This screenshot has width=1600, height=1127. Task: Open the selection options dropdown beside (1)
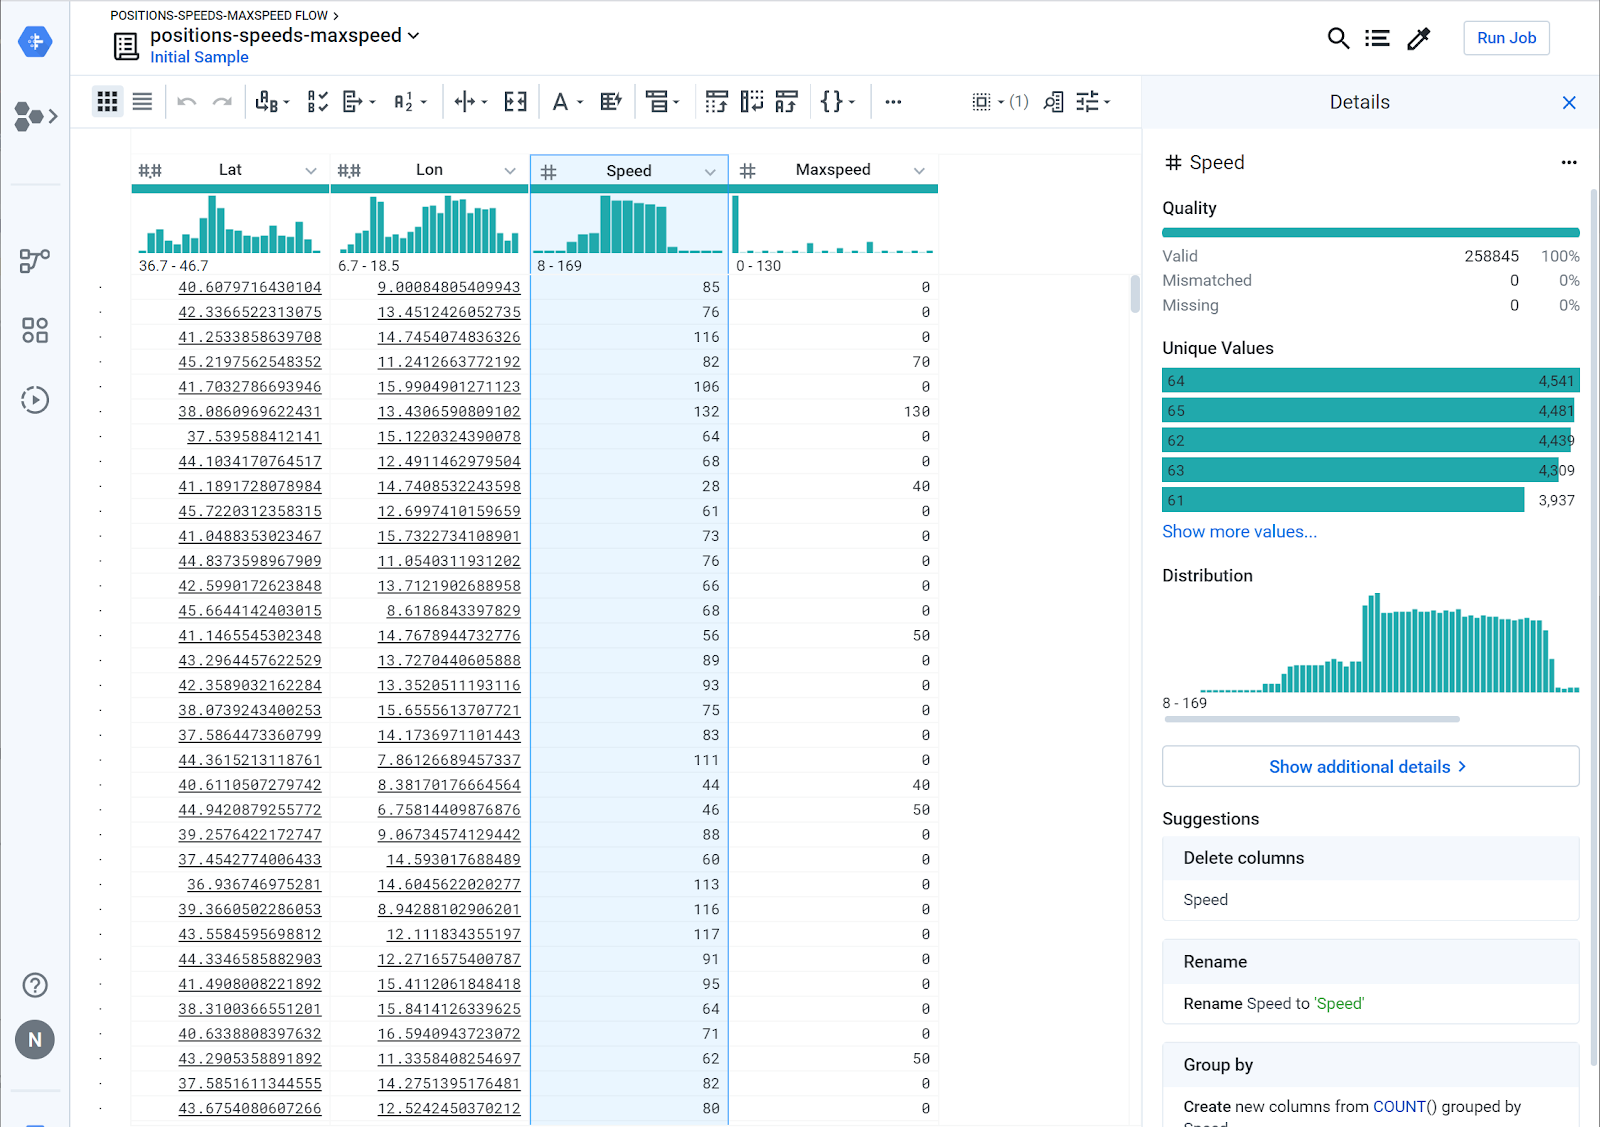click(988, 101)
